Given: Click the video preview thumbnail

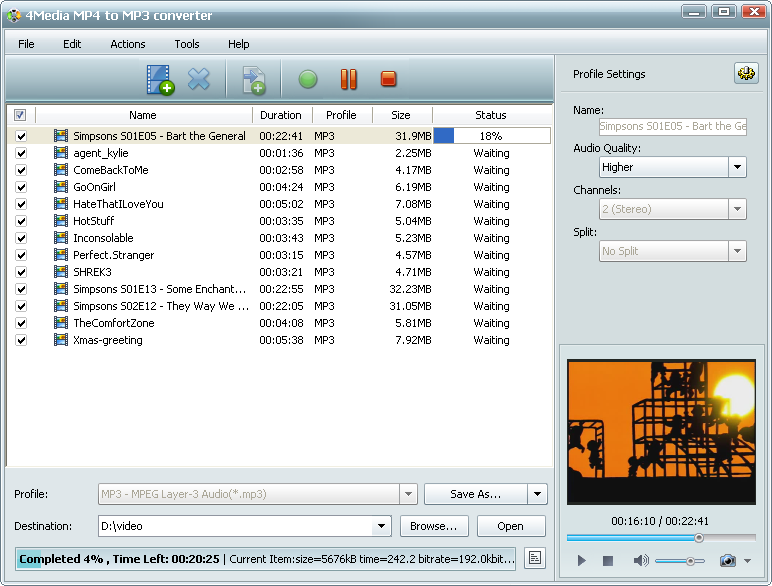Looking at the screenshot, I should tap(661, 432).
